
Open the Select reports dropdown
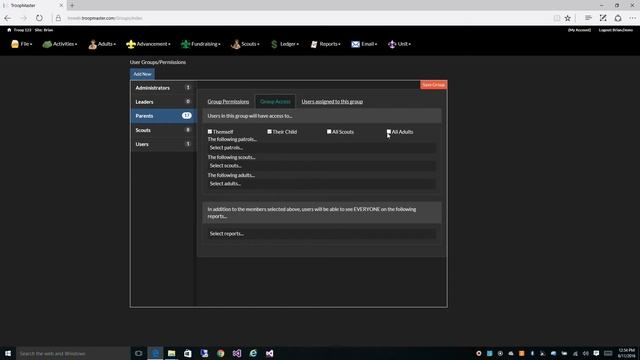pyautogui.click(x=321, y=233)
